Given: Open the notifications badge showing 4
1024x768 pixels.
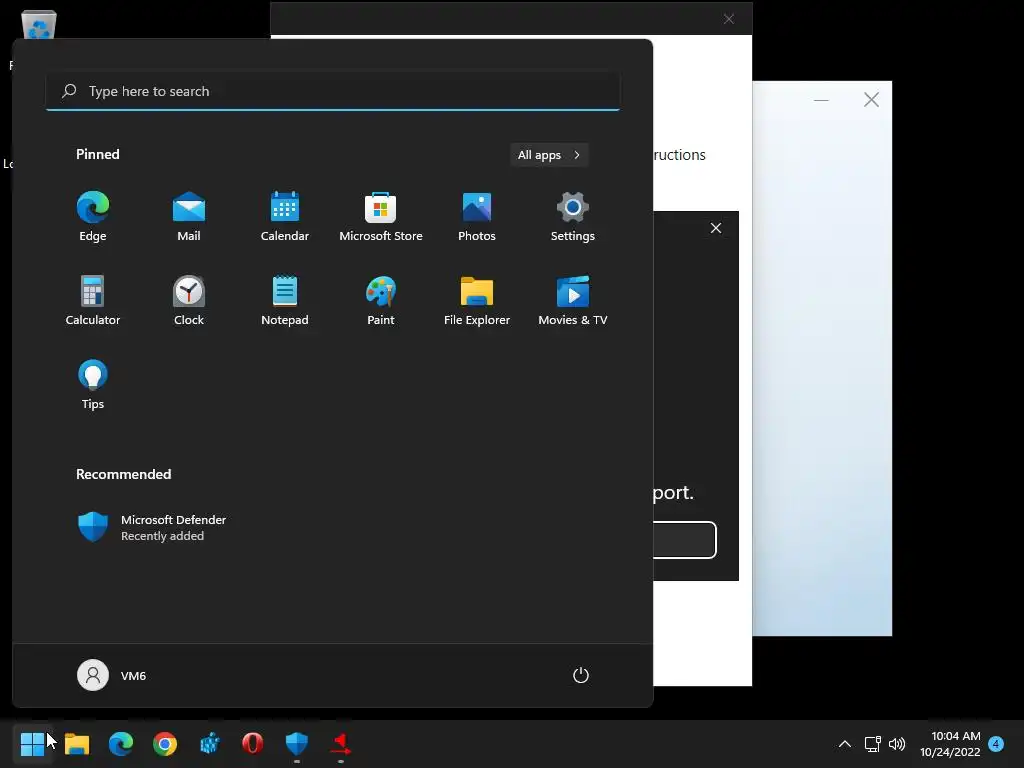Looking at the screenshot, I should click(996, 744).
